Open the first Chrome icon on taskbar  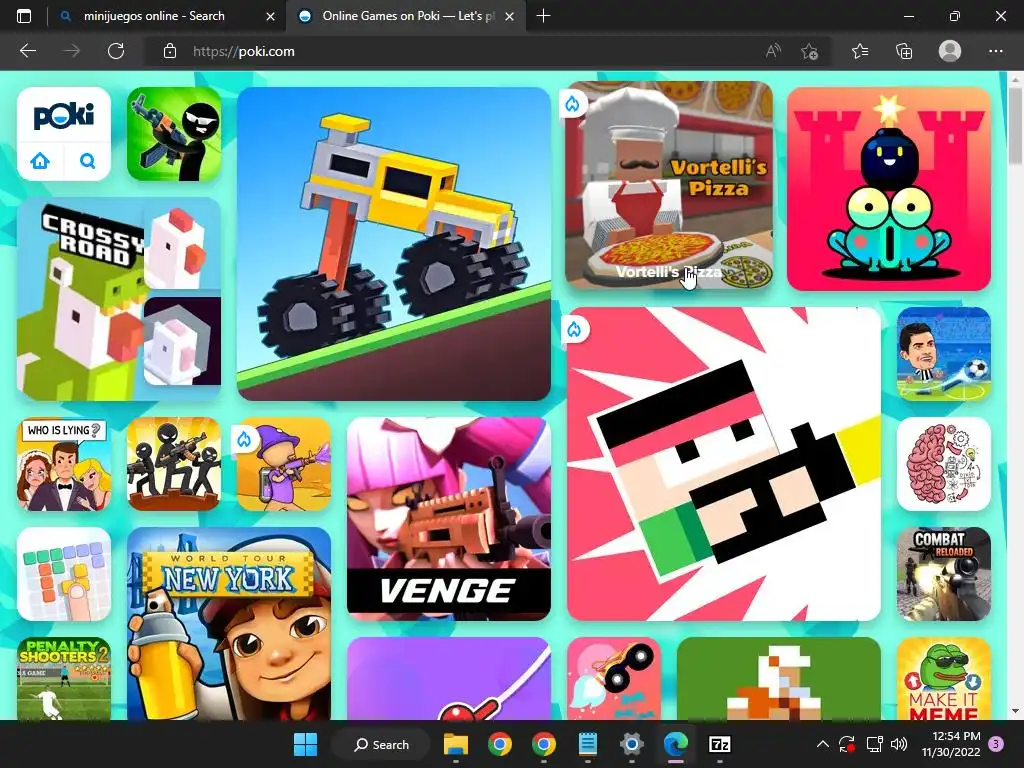500,744
